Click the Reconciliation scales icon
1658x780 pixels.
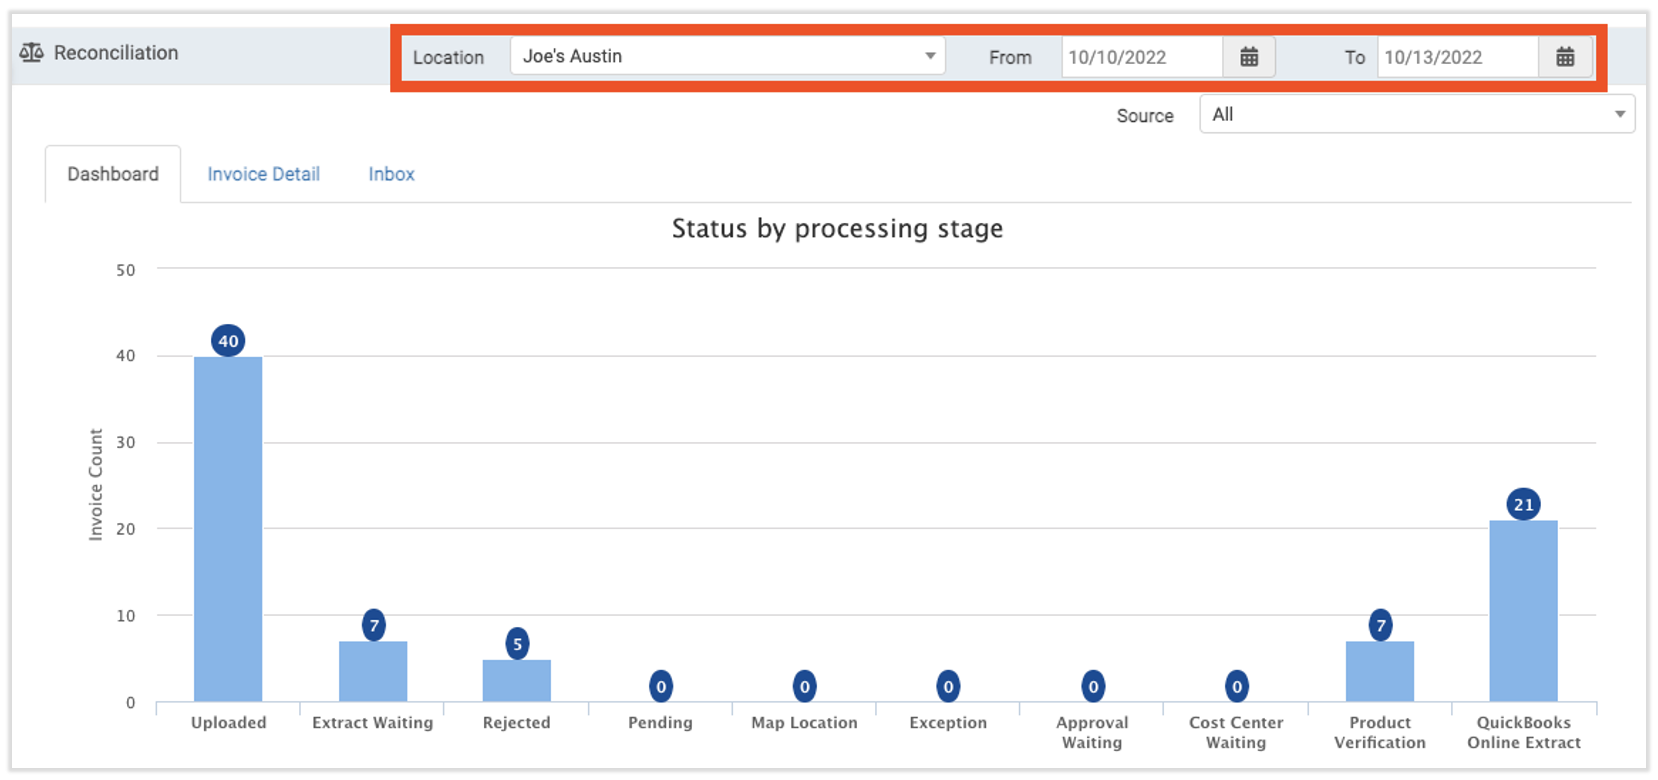coord(32,53)
